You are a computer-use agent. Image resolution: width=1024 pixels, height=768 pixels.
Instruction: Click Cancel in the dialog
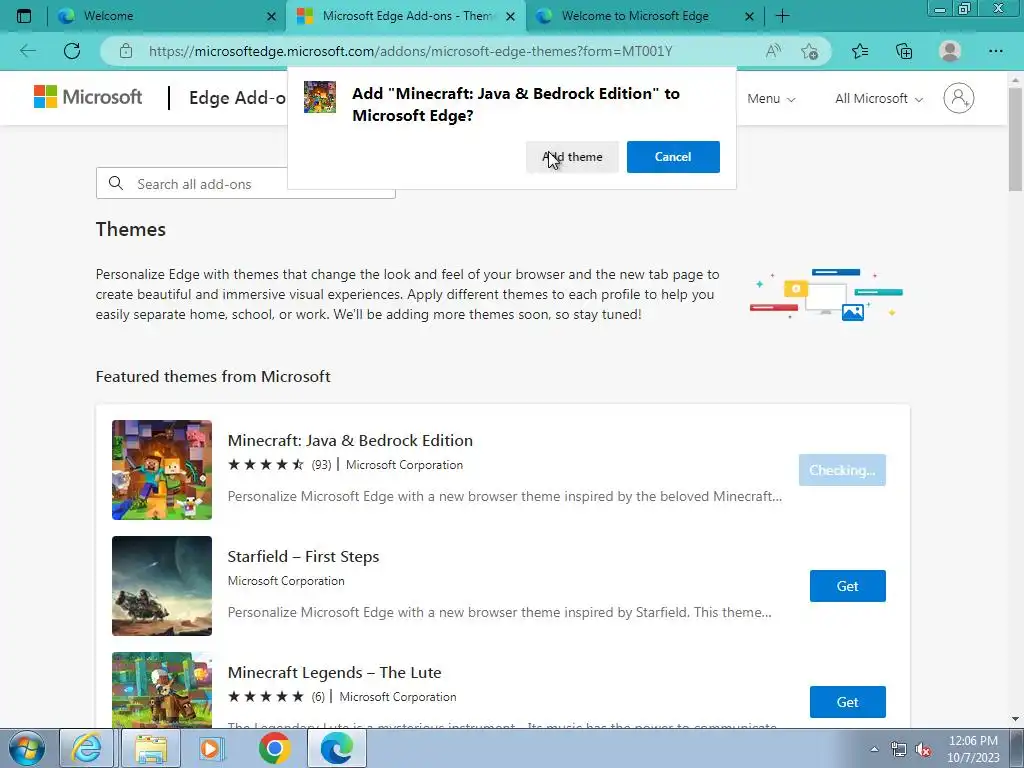coord(673,157)
